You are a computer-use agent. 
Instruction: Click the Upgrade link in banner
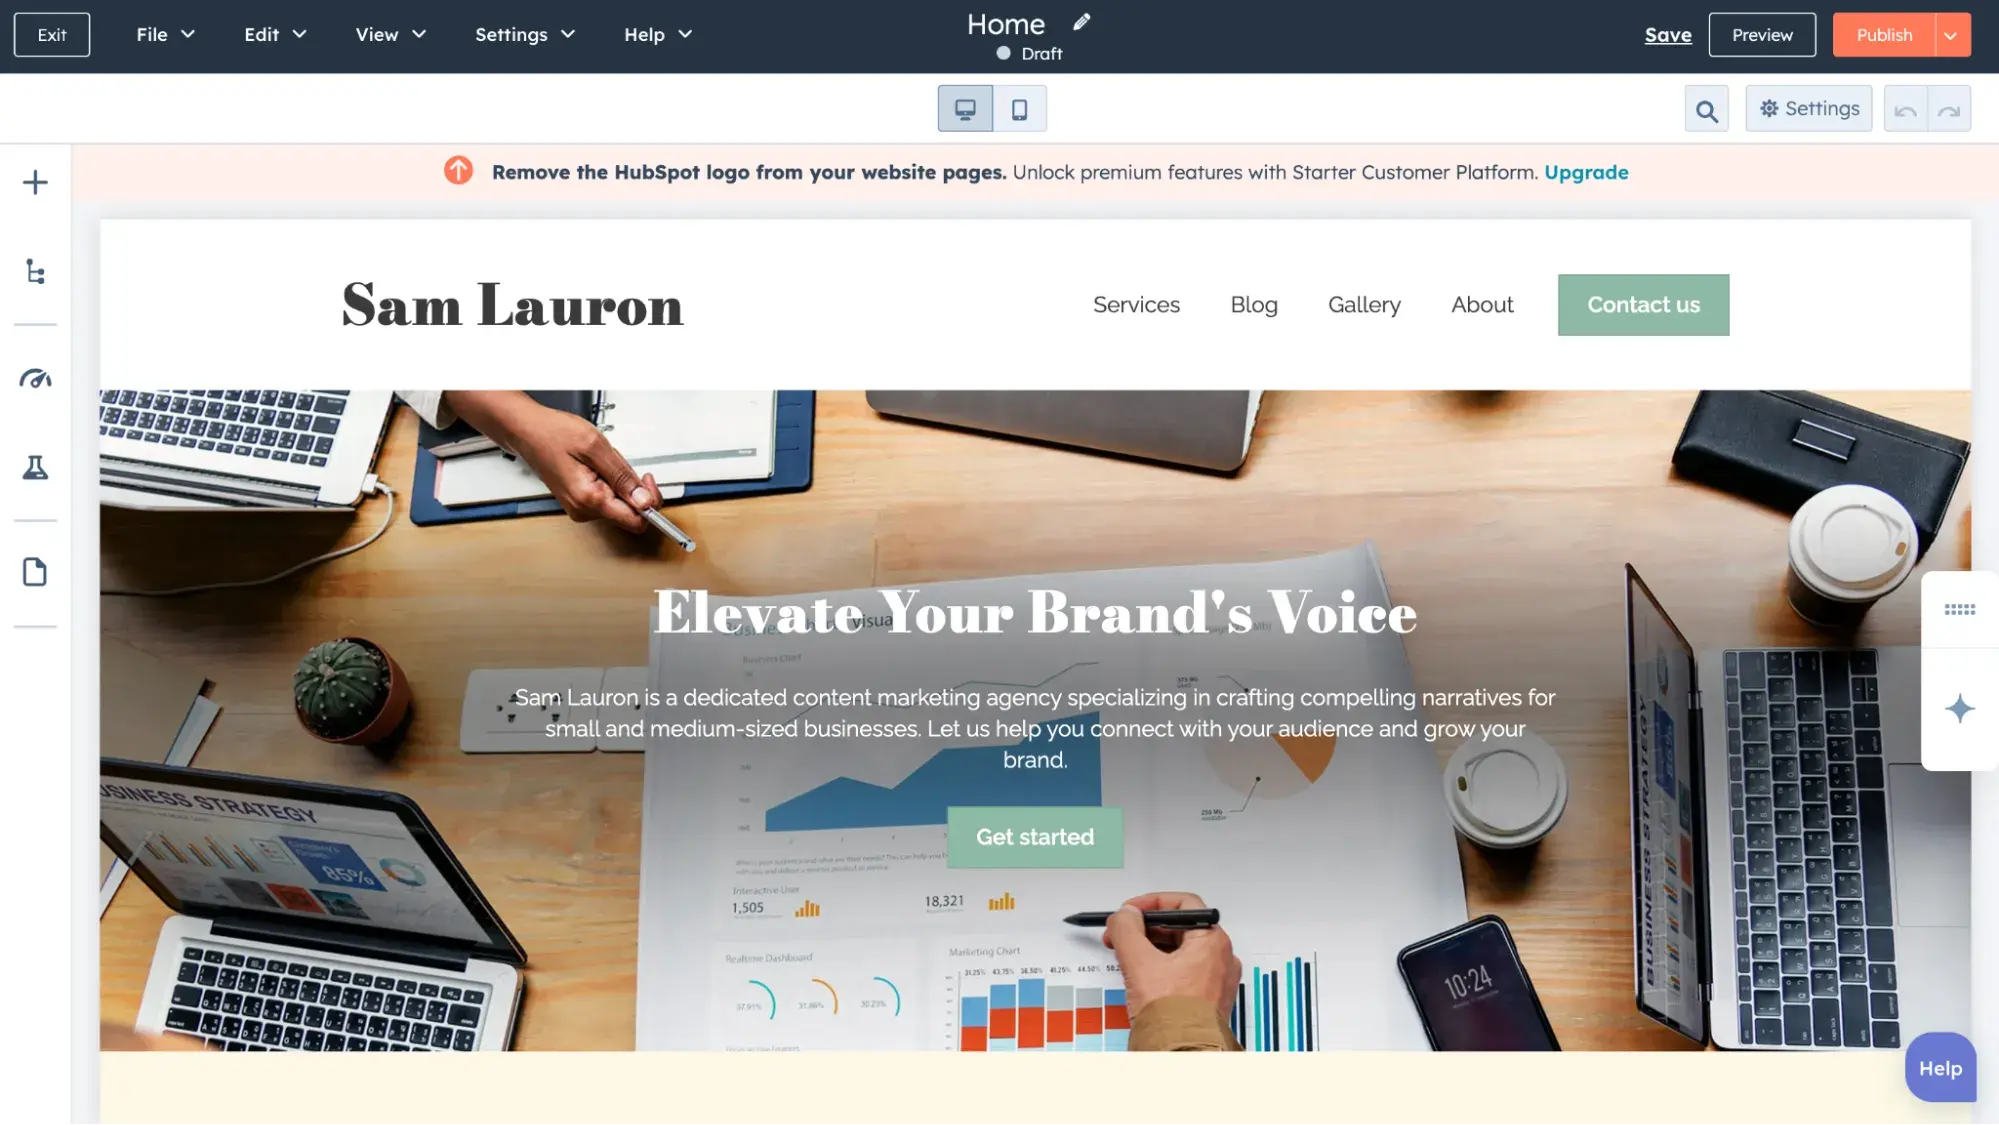tap(1586, 170)
